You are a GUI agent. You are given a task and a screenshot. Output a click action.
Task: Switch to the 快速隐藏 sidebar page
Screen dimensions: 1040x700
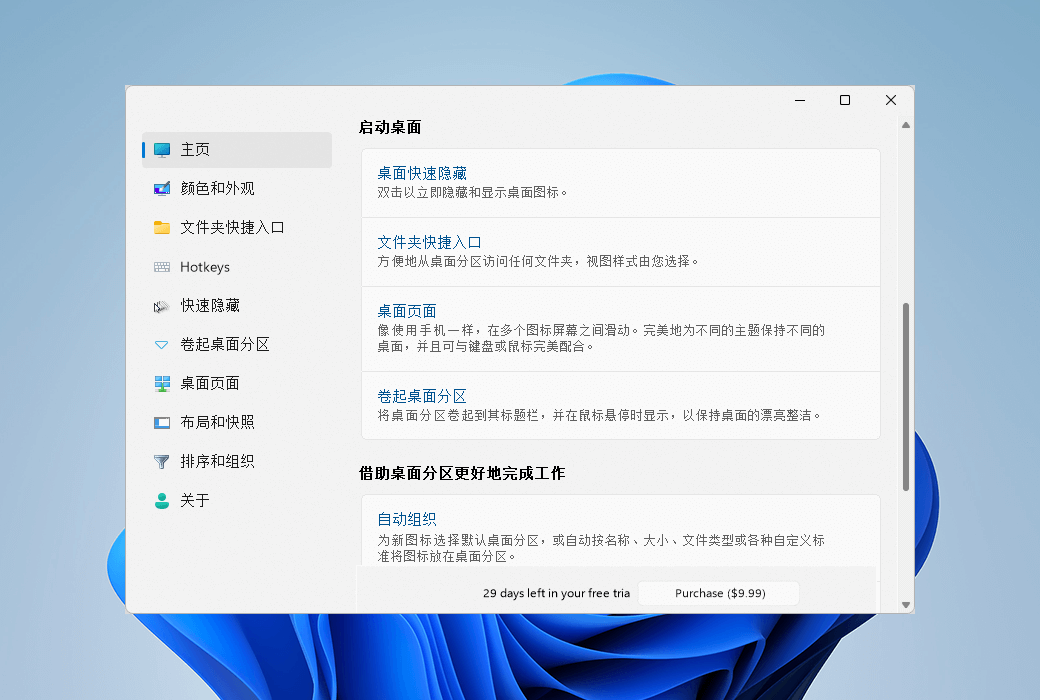tap(237, 306)
